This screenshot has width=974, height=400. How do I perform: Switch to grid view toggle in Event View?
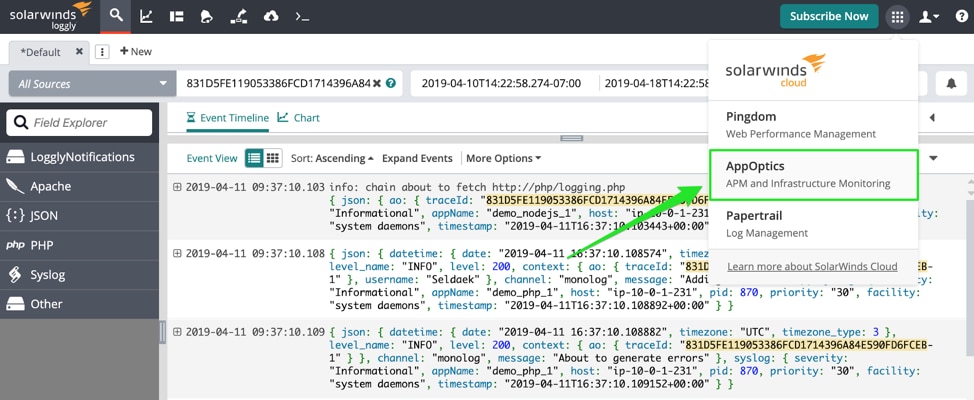(272, 158)
